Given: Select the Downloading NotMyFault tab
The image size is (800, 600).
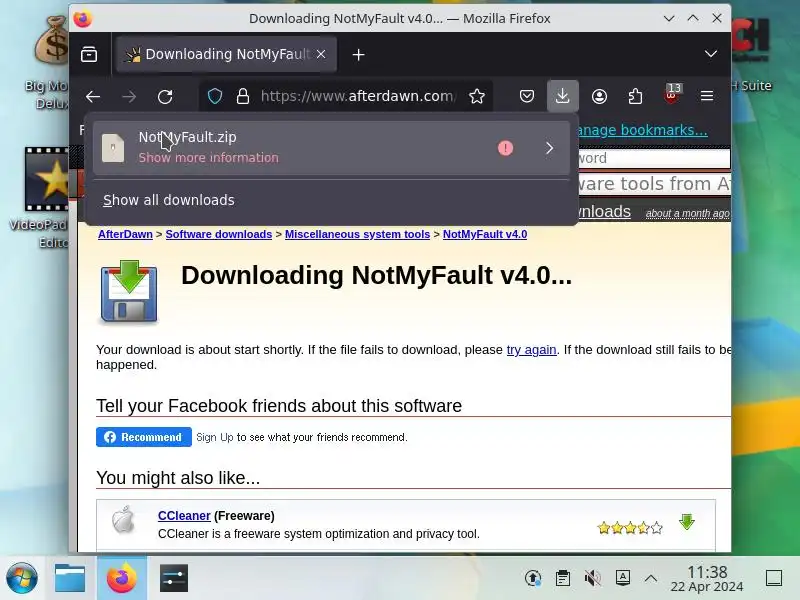Looking at the screenshot, I should (226, 54).
